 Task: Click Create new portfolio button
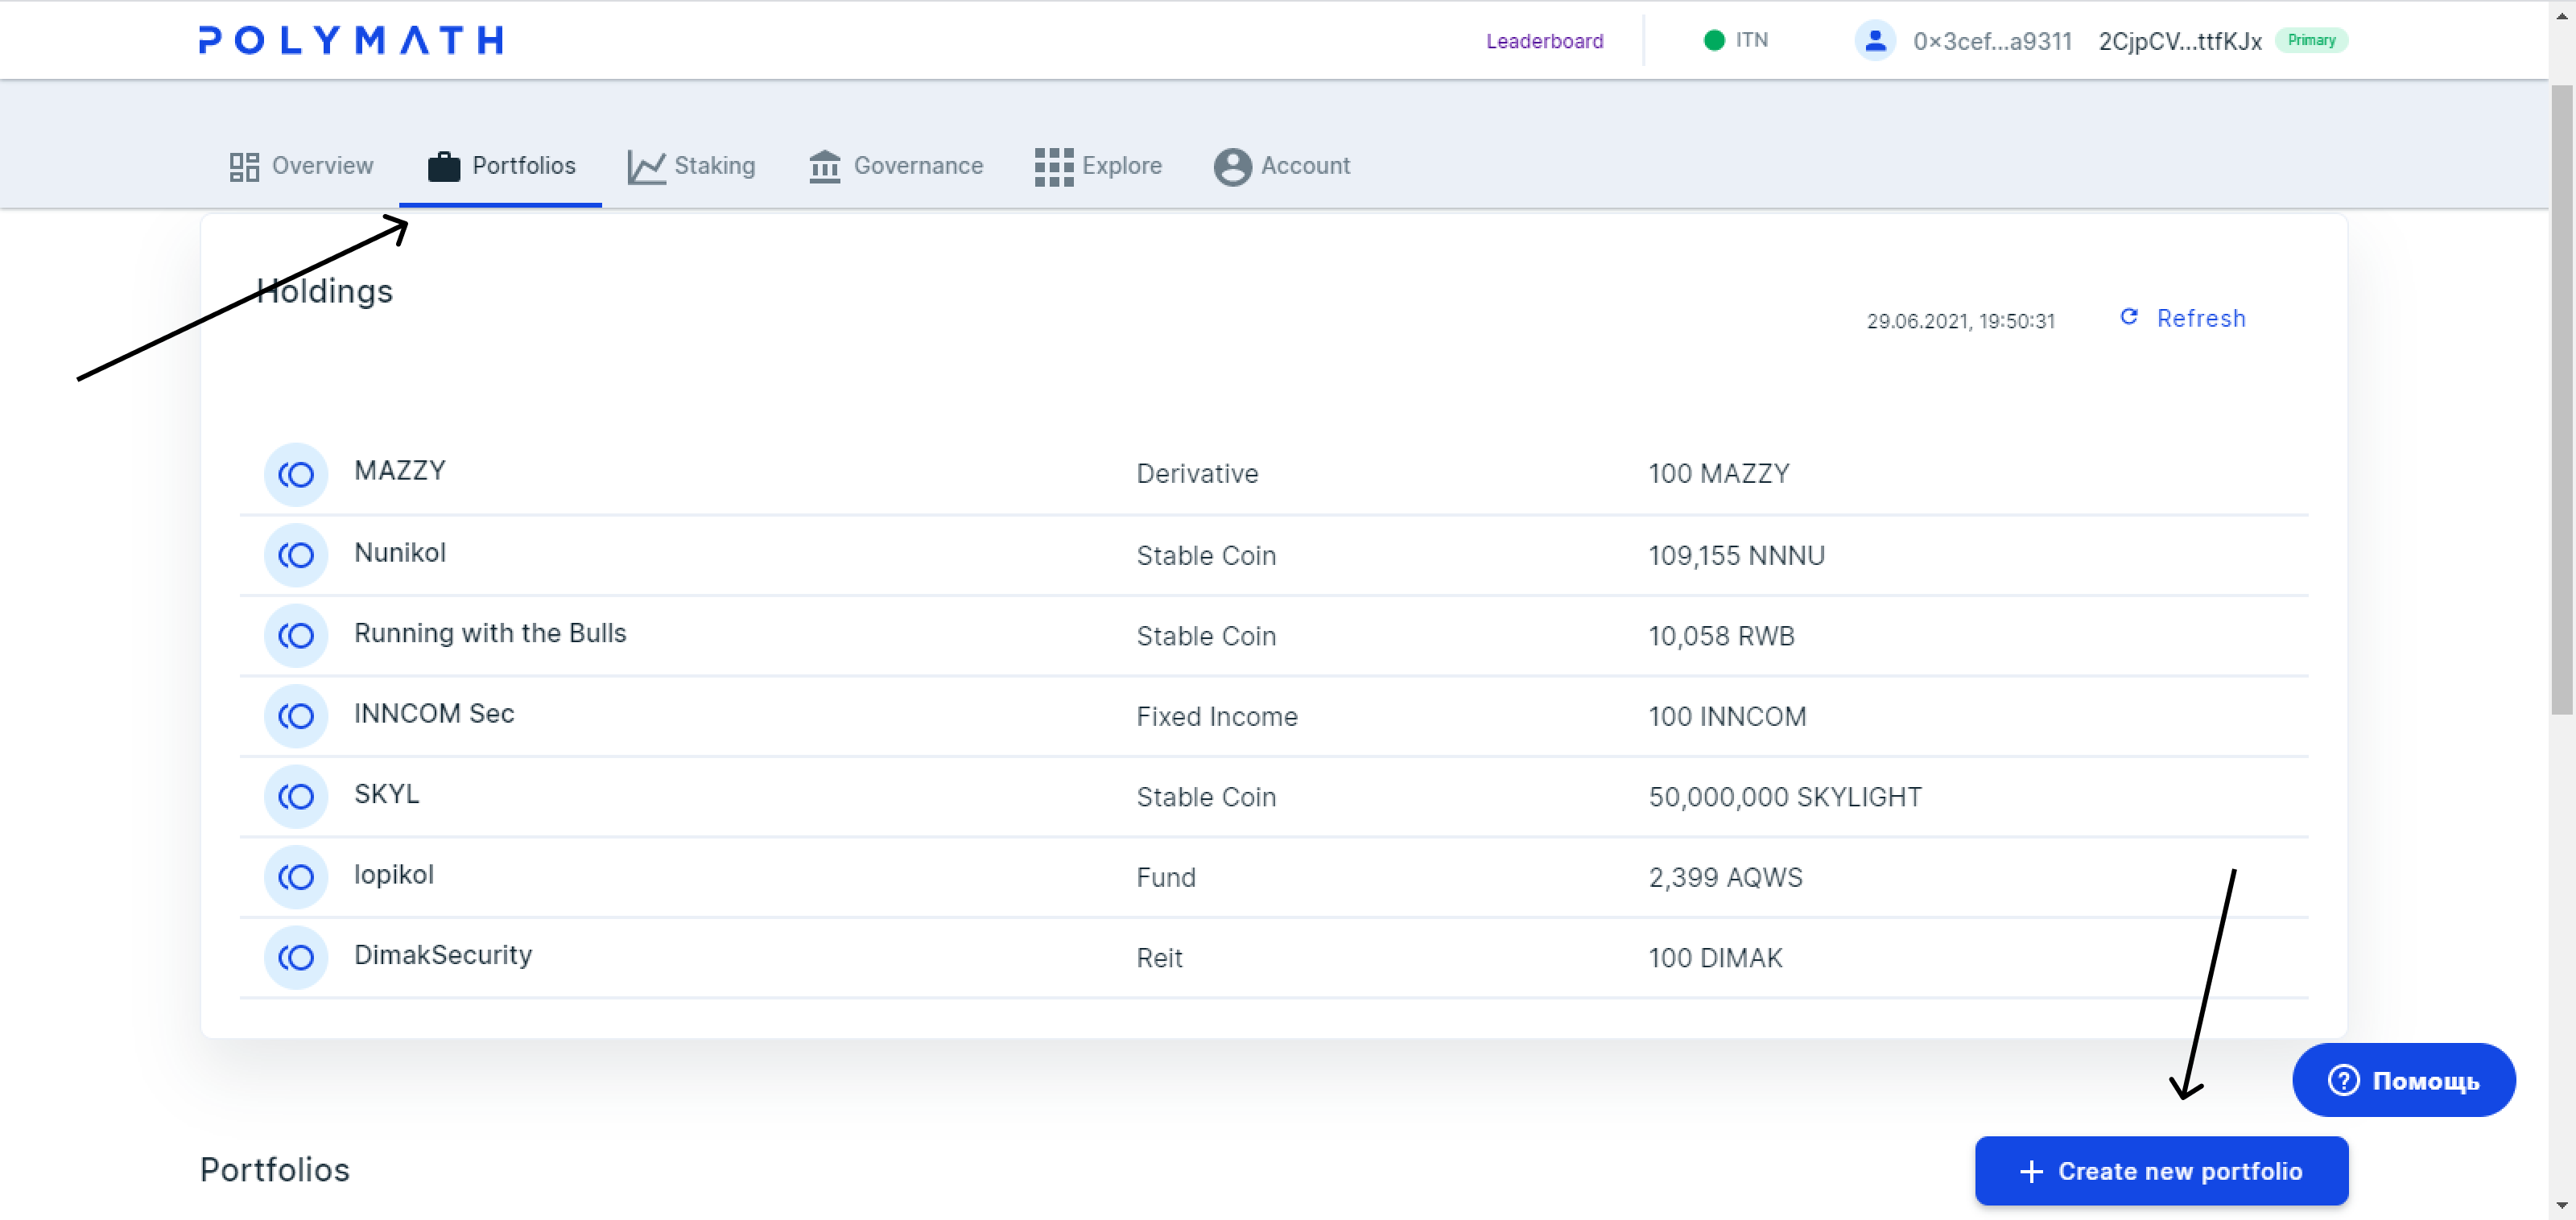(2161, 1171)
